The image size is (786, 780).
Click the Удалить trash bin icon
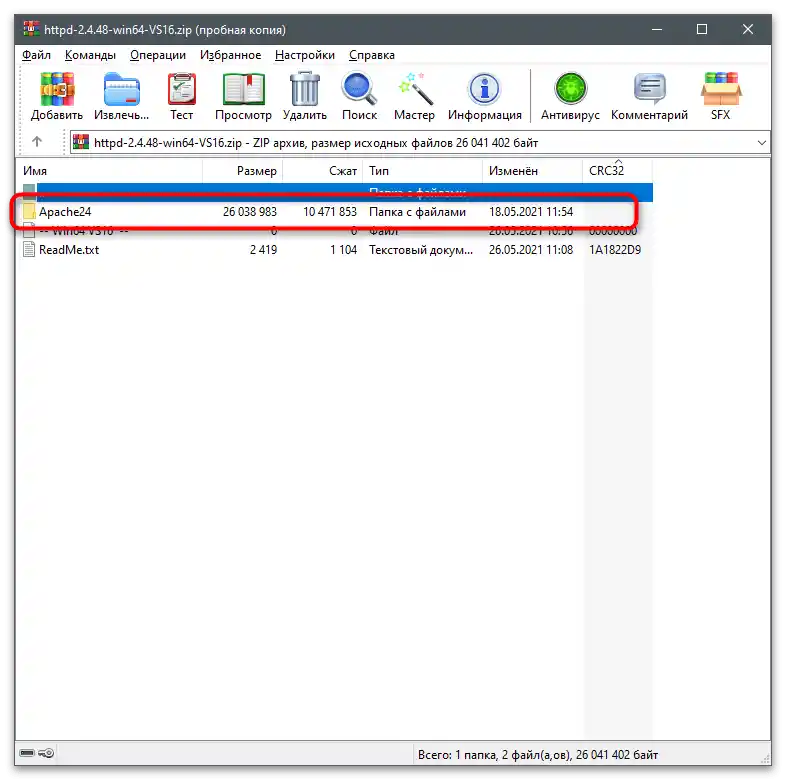pyautogui.click(x=305, y=89)
